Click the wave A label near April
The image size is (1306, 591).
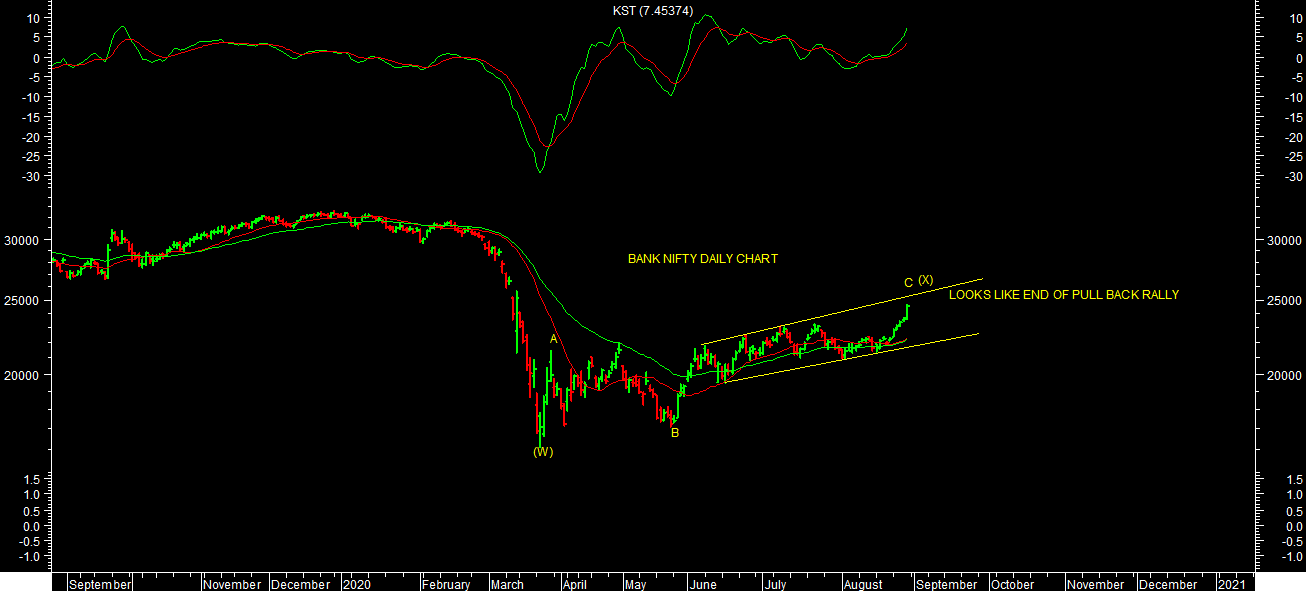pos(553,339)
